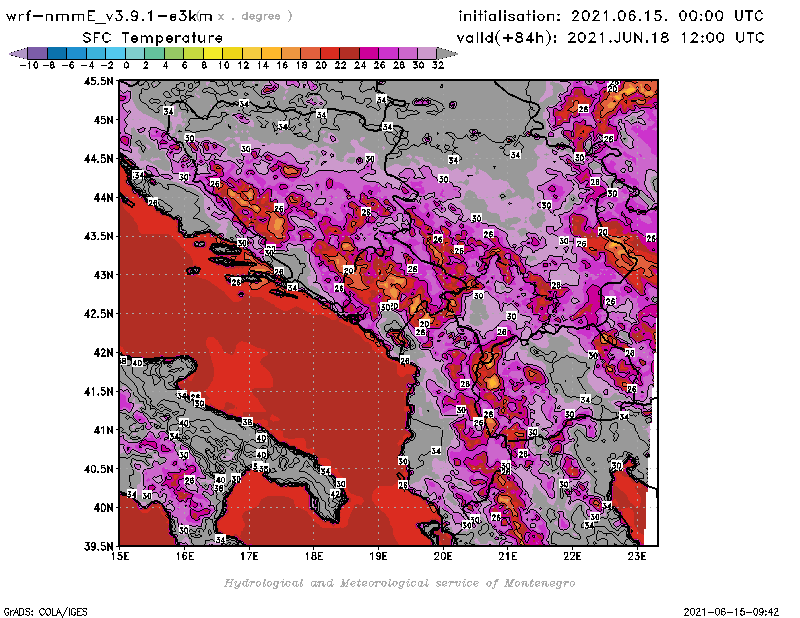Viewport: 800px width, 618px height.
Task: Click the 32 tick value on the legend
Action: [x=438, y=65]
